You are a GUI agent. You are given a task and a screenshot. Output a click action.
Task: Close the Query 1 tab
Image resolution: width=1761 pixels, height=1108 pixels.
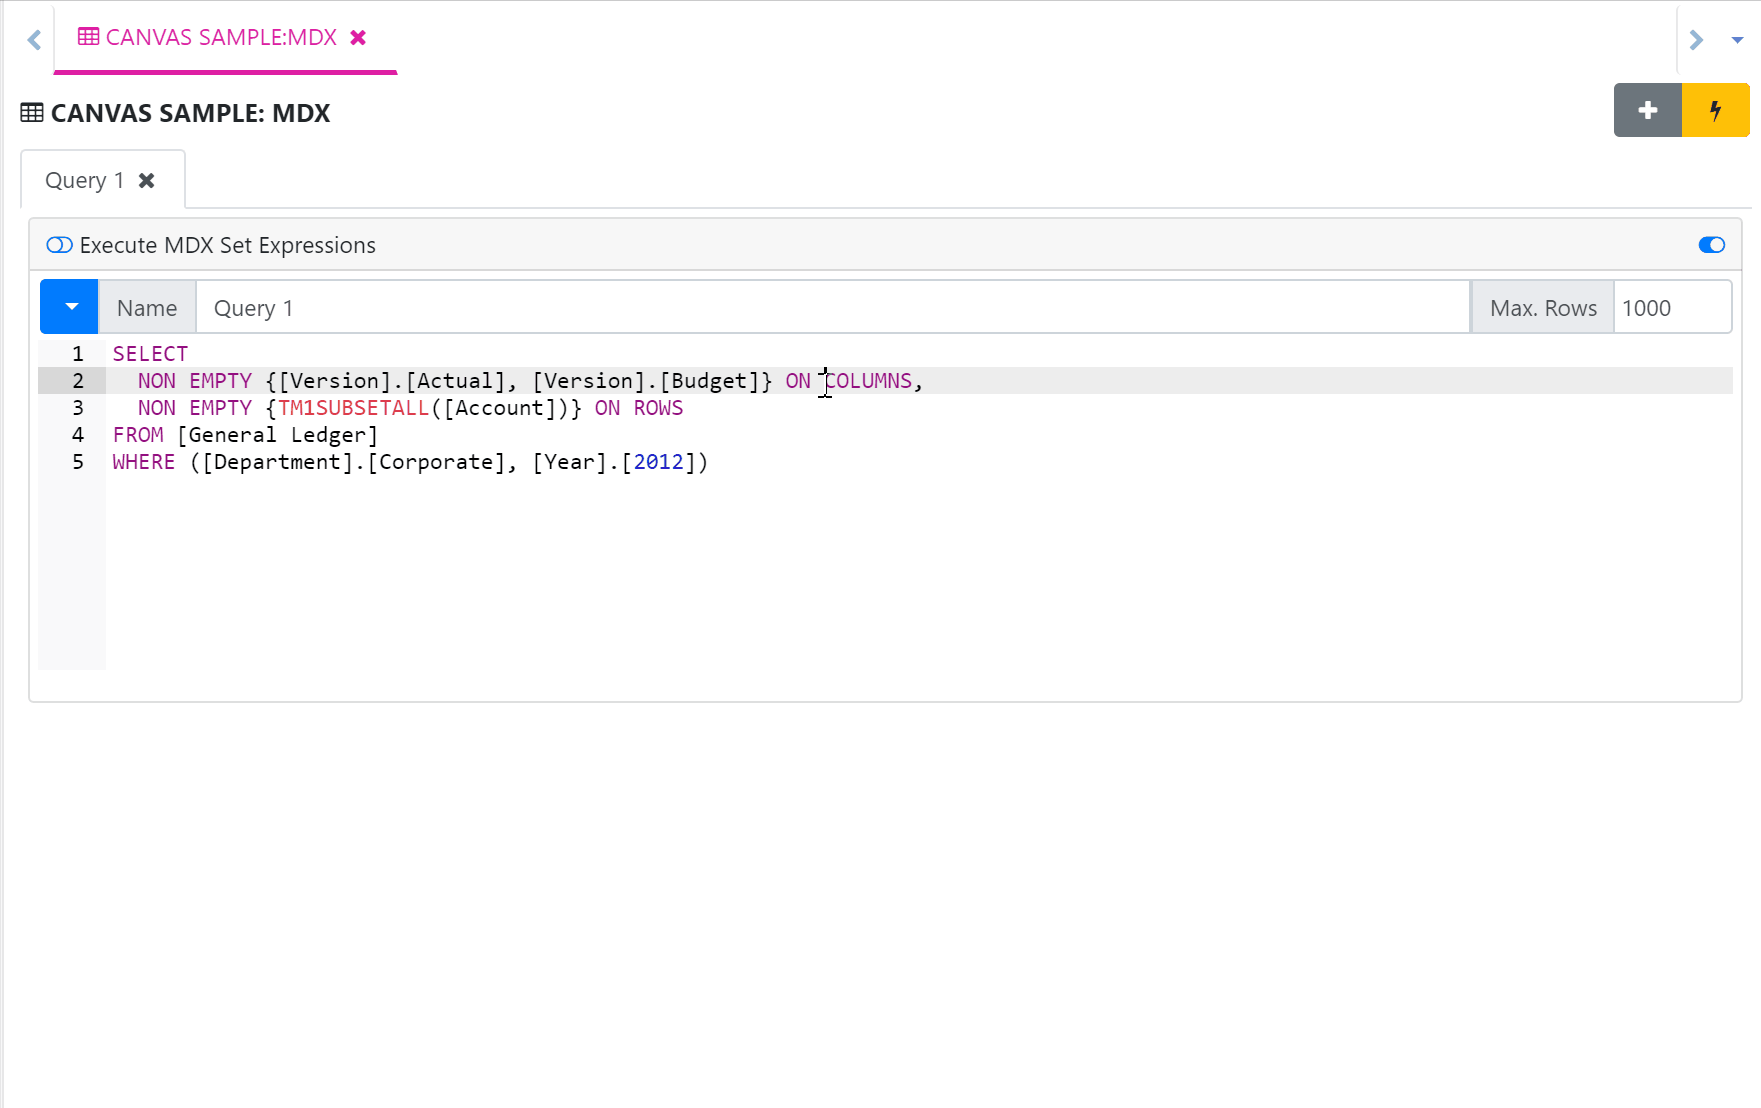pos(147,181)
